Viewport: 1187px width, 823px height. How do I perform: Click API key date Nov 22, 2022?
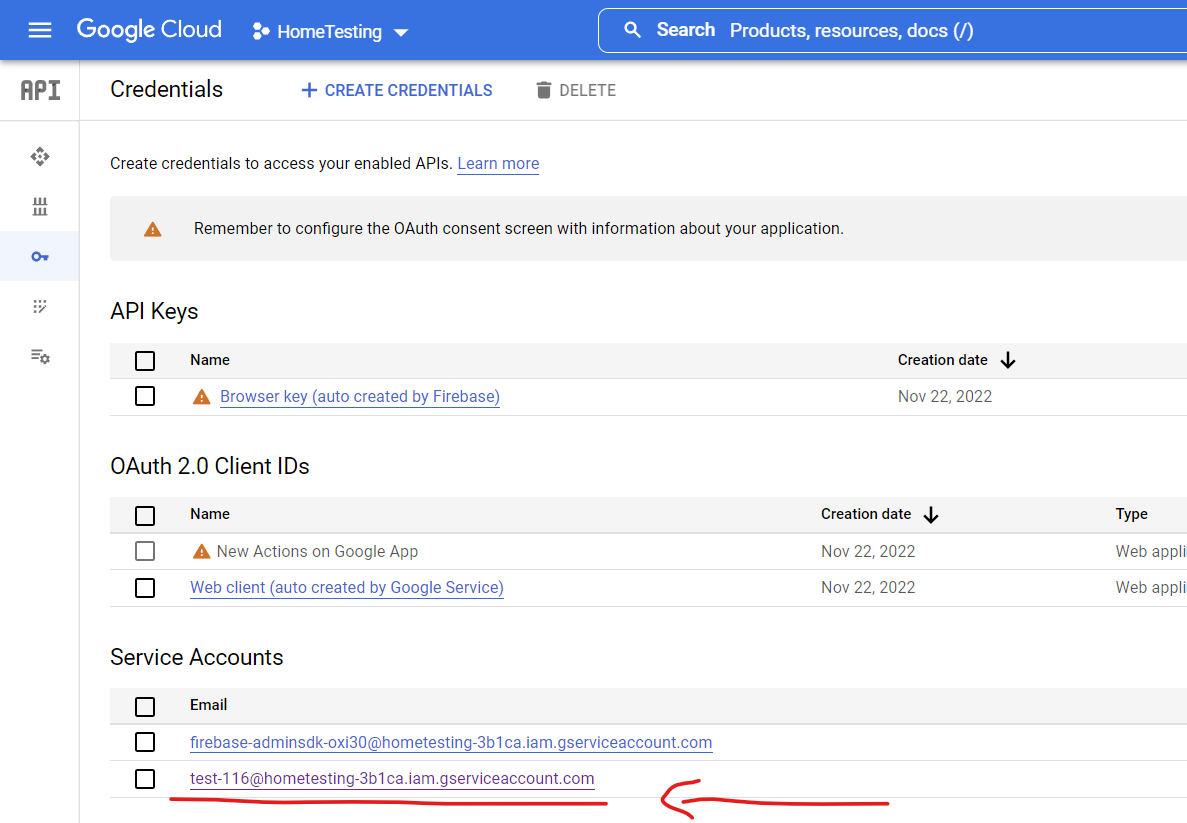(945, 397)
